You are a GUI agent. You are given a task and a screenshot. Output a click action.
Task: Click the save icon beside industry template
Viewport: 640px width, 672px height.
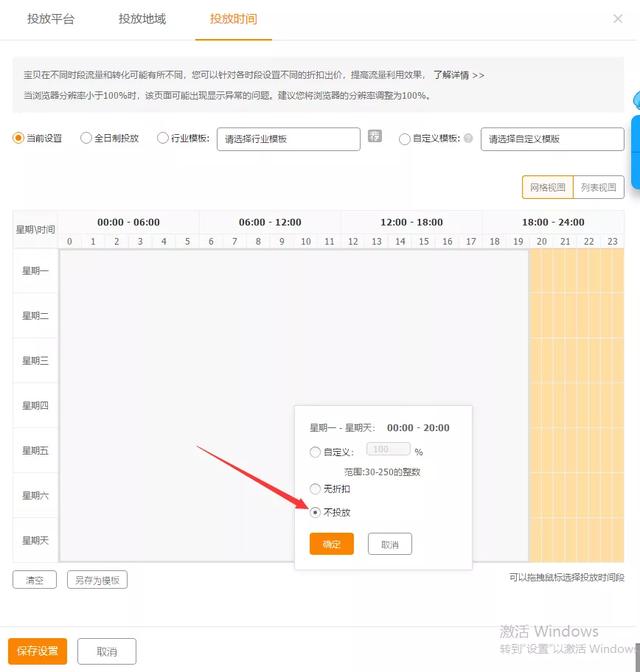click(x=375, y=137)
